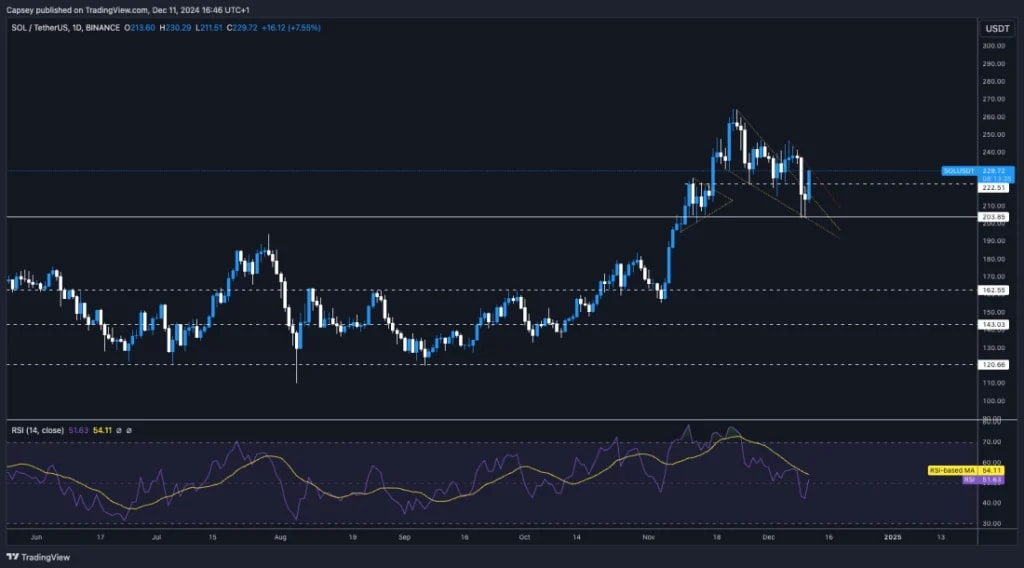Click the Capsey published on TradingView.com header
This screenshot has height=568, width=1024.
pos(127,10)
